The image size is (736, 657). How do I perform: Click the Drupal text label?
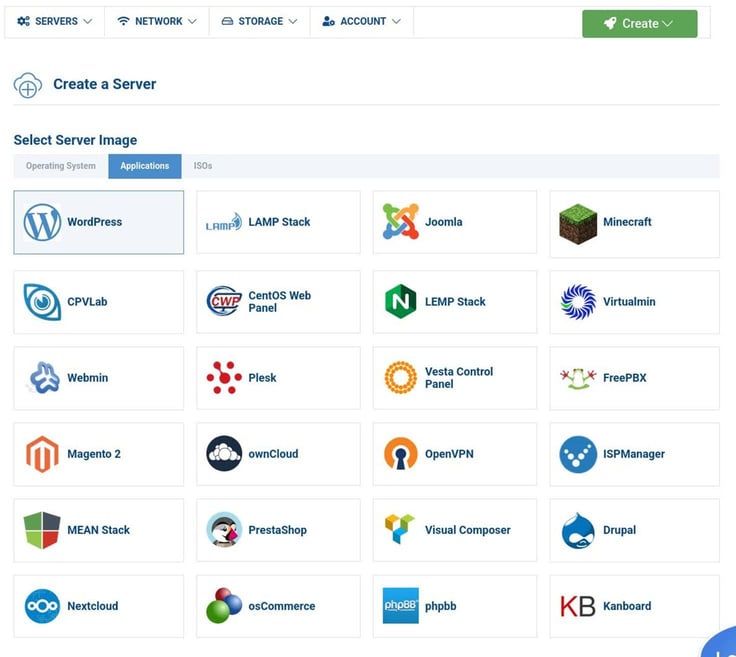point(619,530)
